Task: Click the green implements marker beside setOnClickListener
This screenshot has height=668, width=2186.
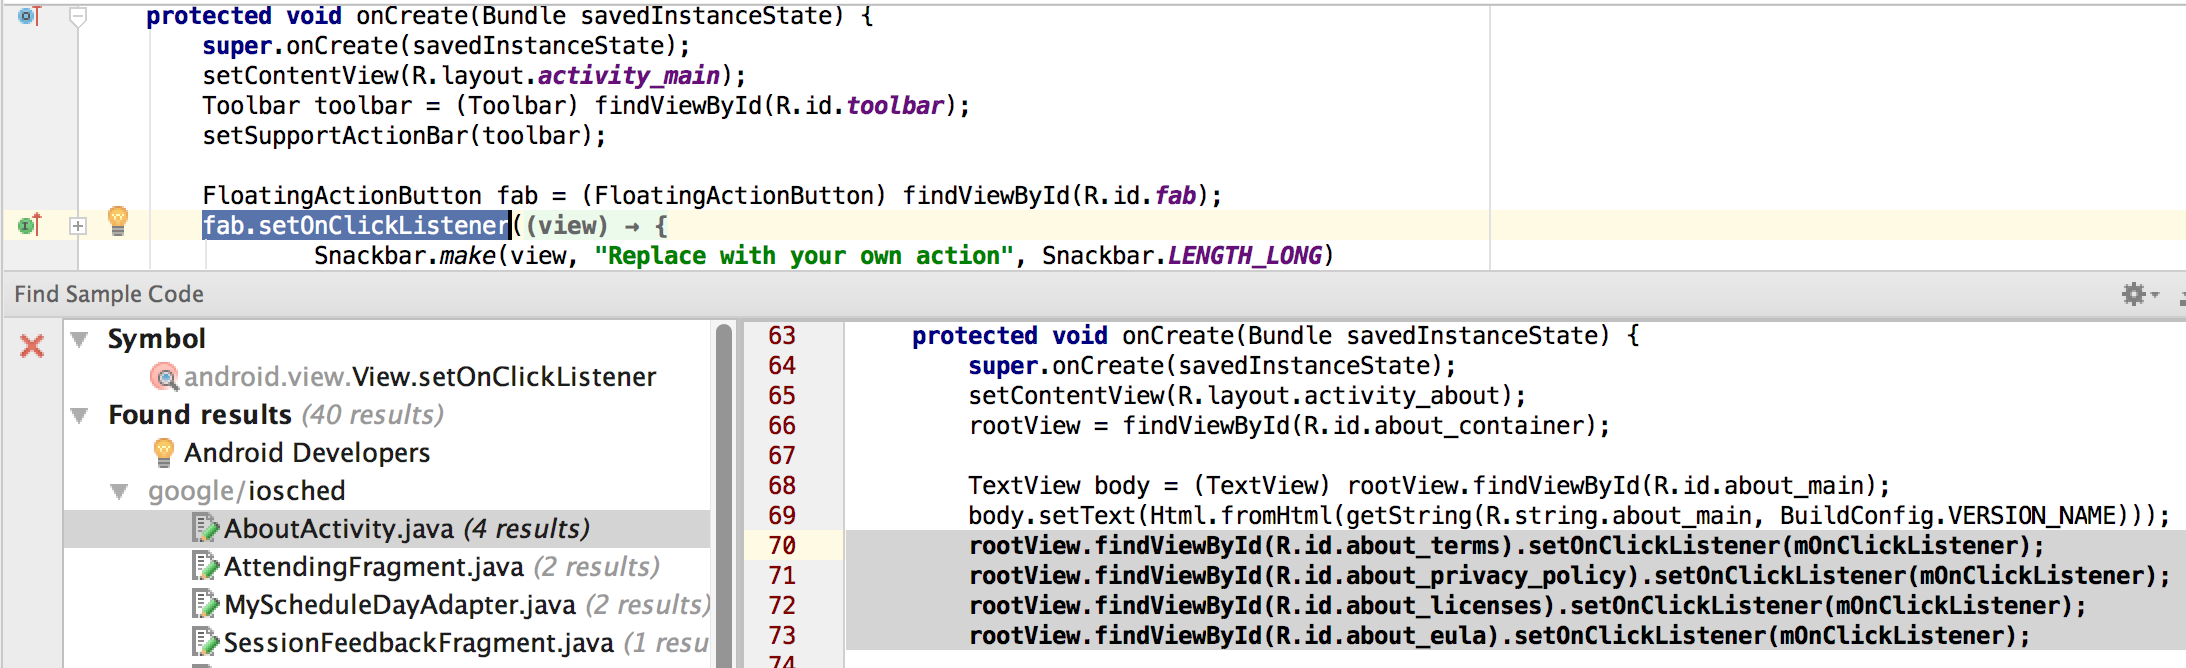Action: pos(29,225)
